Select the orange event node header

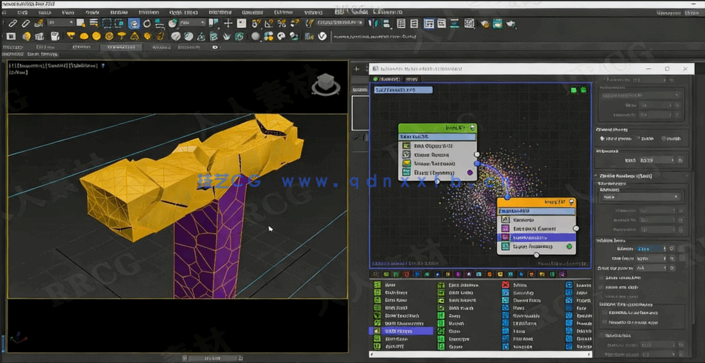(536, 202)
